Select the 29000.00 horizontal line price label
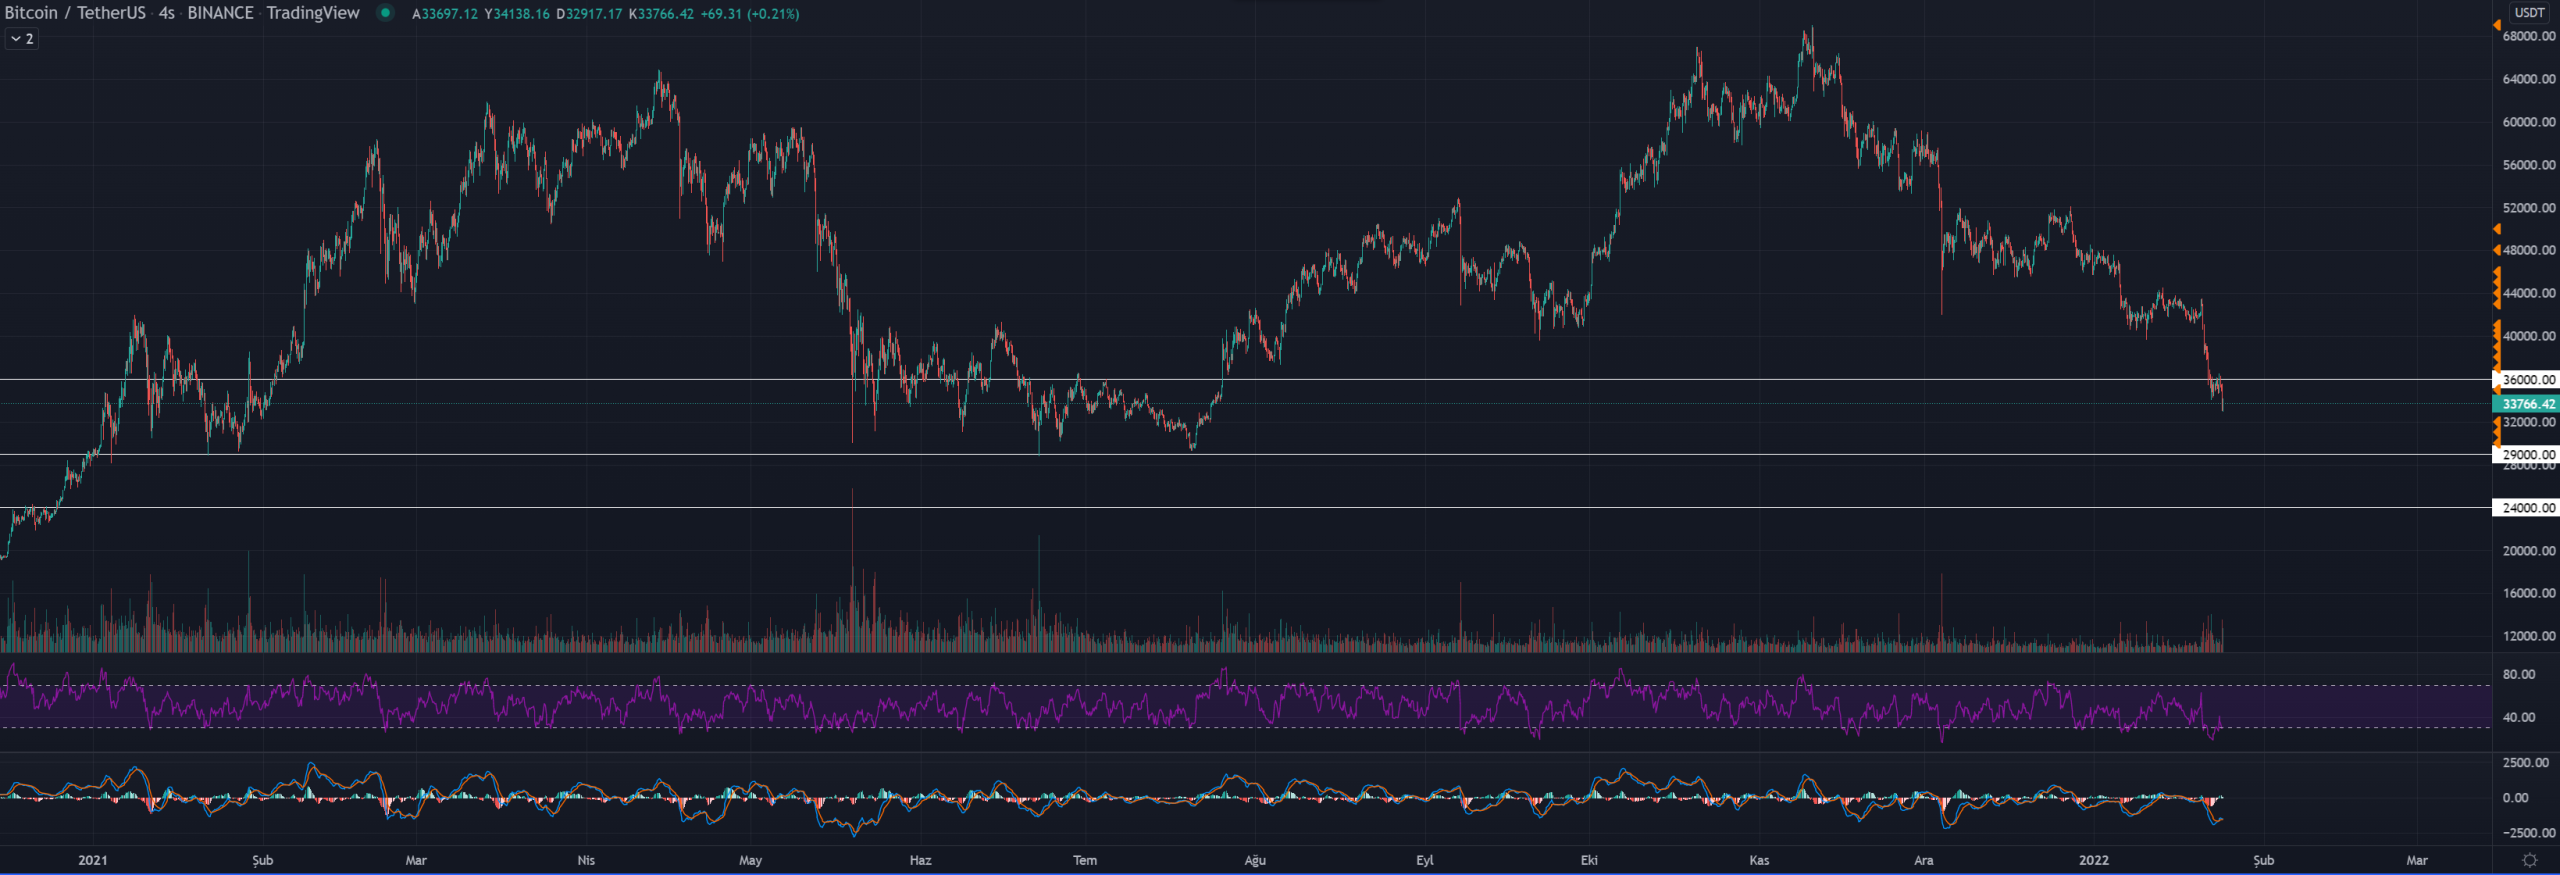Image resolution: width=2560 pixels, height=875 pixels. pyautogui.click(x=2528, y=455)
